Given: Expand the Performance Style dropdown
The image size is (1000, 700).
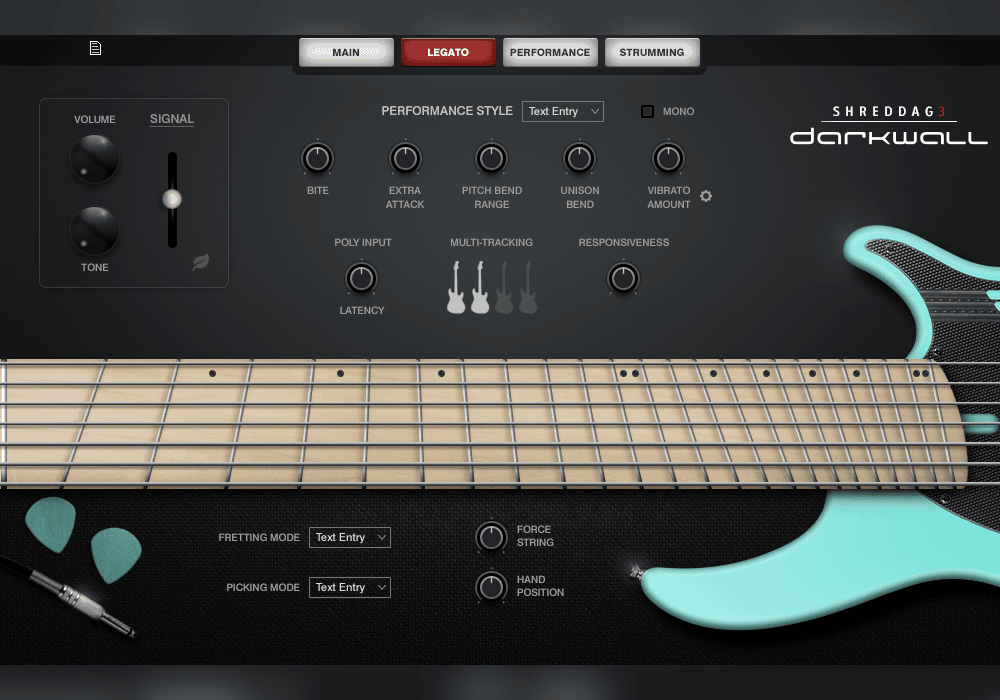Looking at the screenshot, I should click(x=562, y=111).
